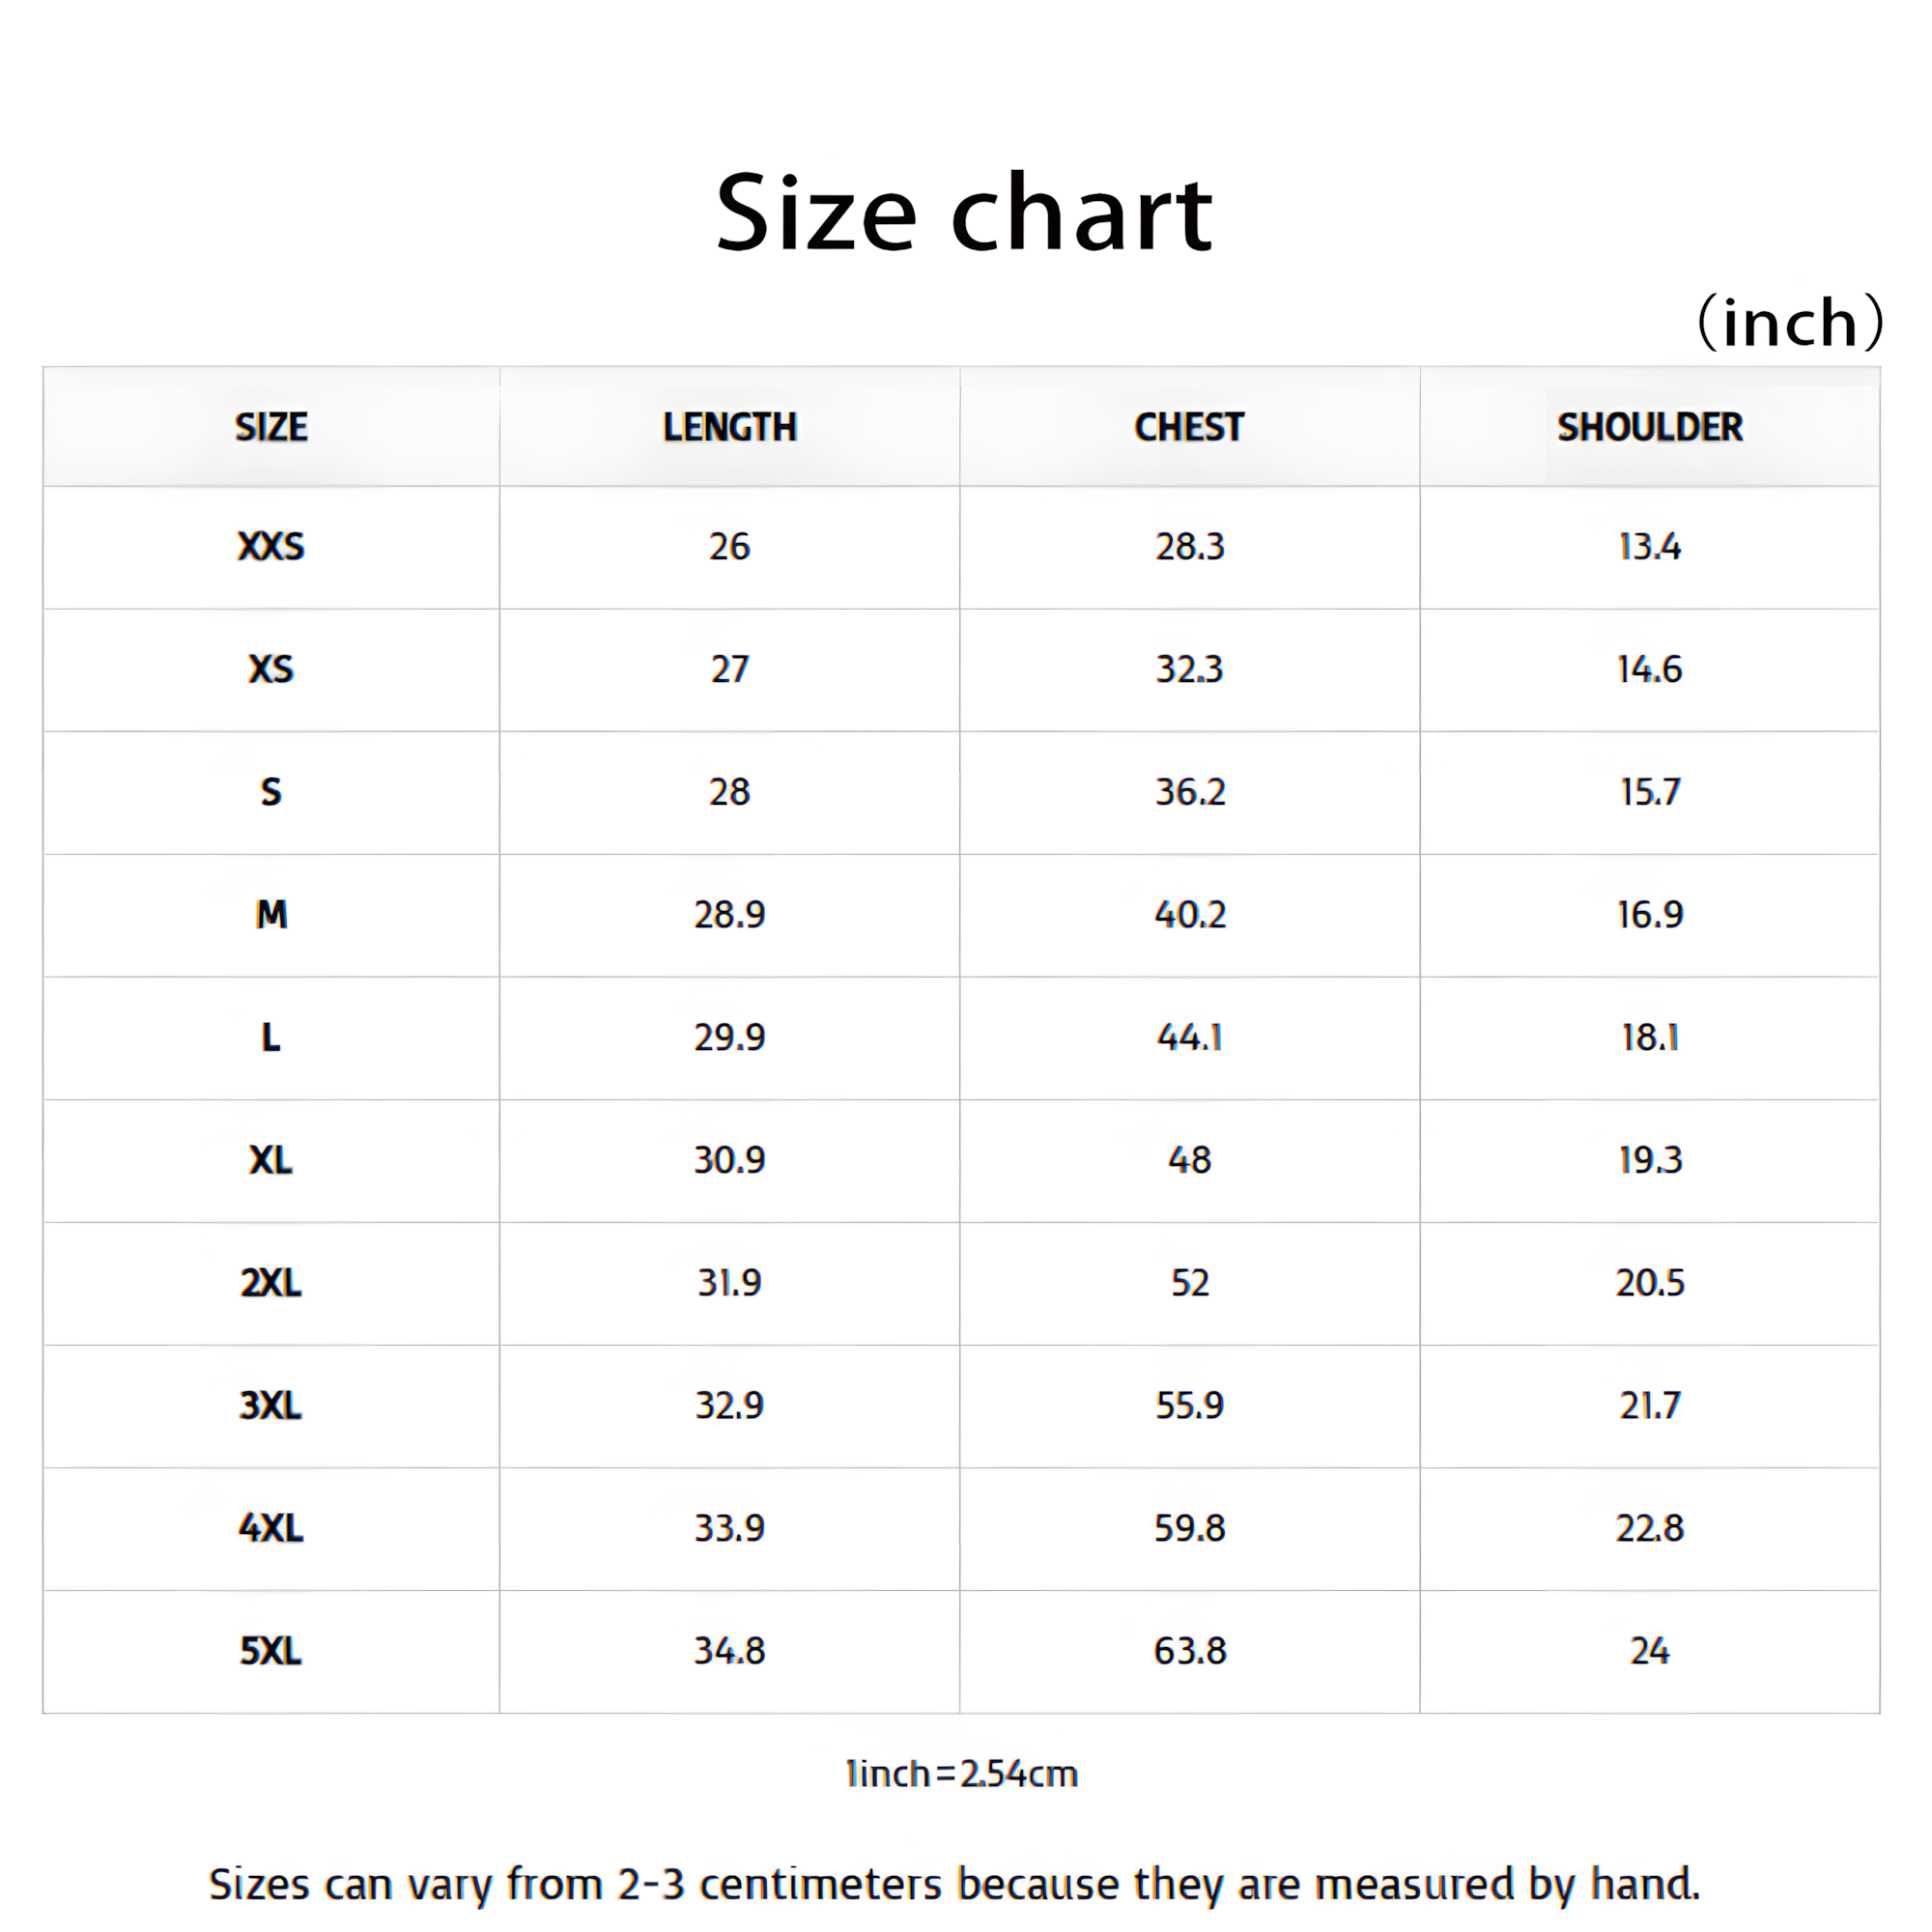
Task: Click the 2XL size label
Action: tap(271, 1282)
